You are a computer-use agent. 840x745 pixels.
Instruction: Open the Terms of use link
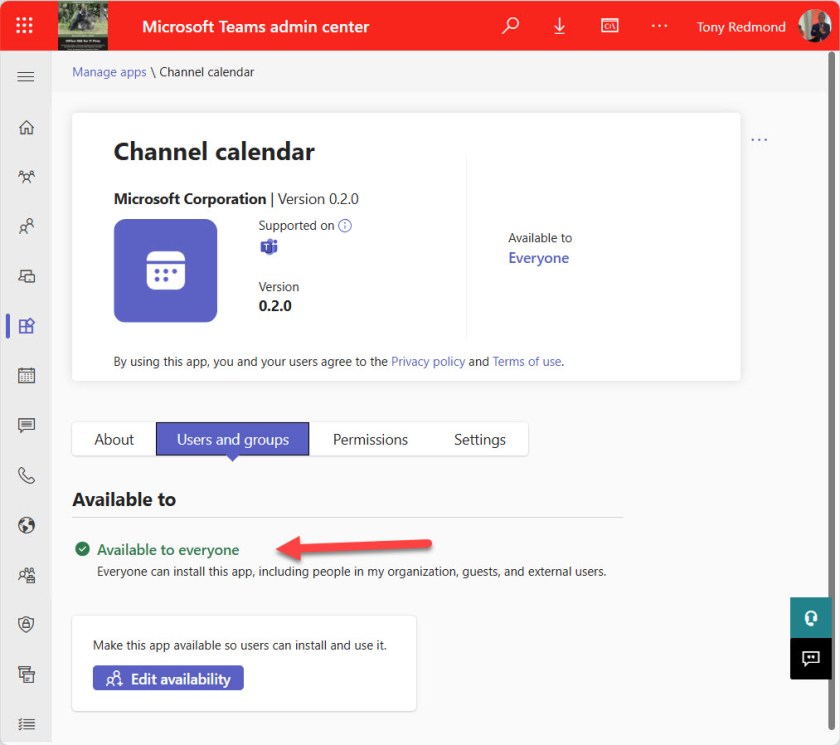coord(527,362)
